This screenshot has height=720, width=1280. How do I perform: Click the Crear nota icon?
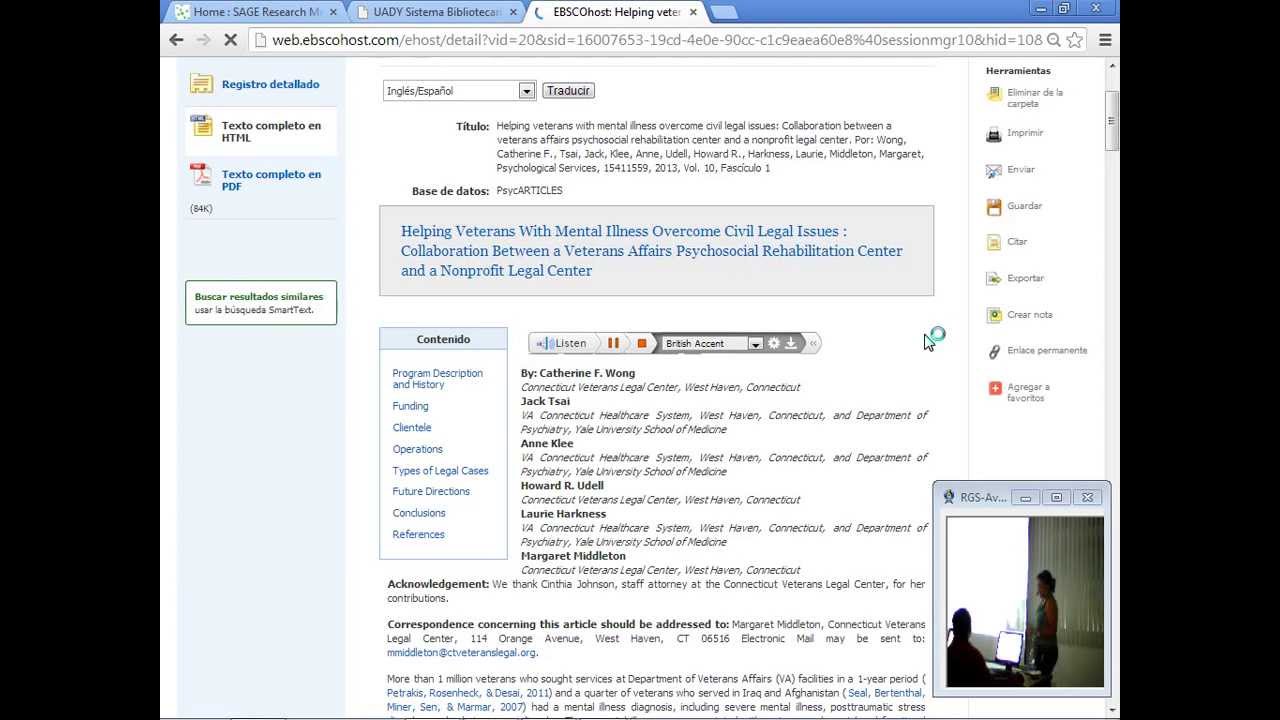coord(994,315)
